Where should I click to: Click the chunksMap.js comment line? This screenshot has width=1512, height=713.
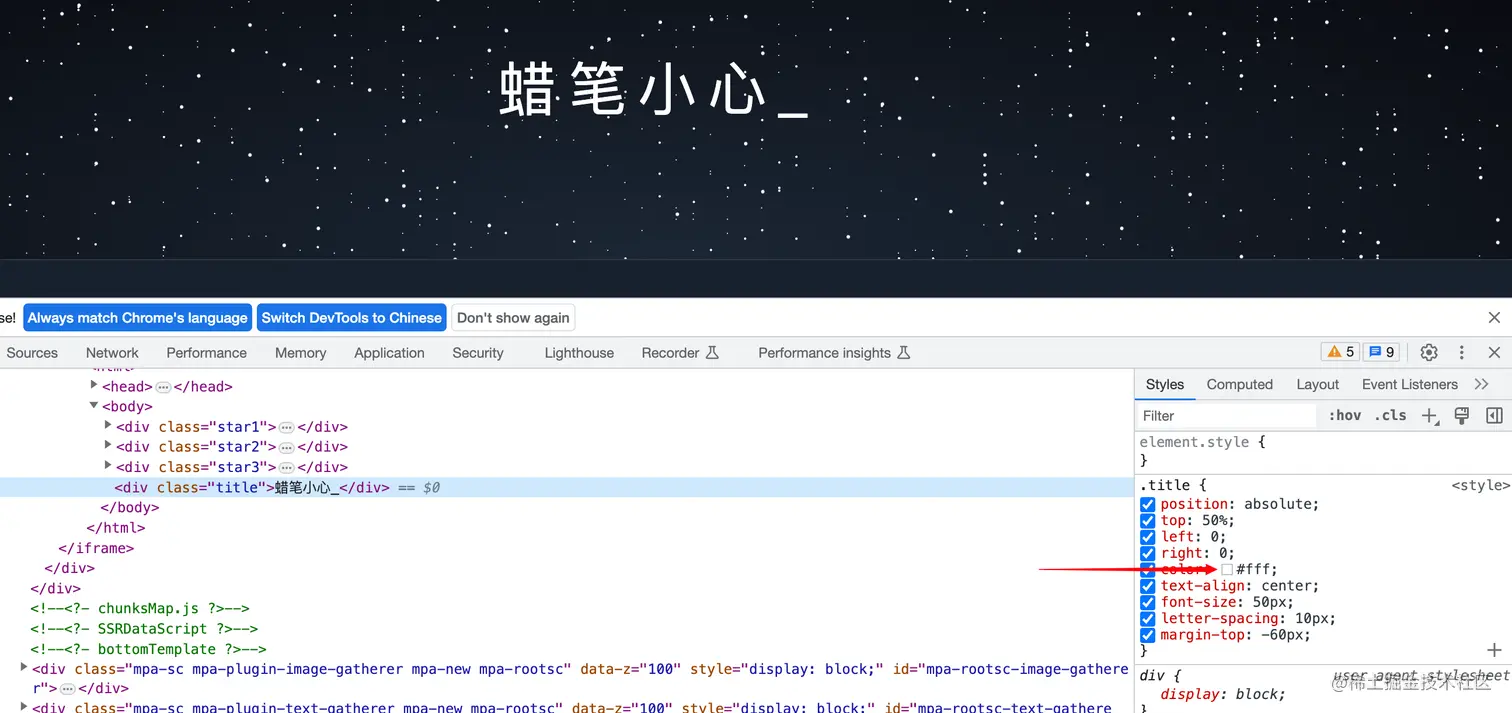click(139, 608)
